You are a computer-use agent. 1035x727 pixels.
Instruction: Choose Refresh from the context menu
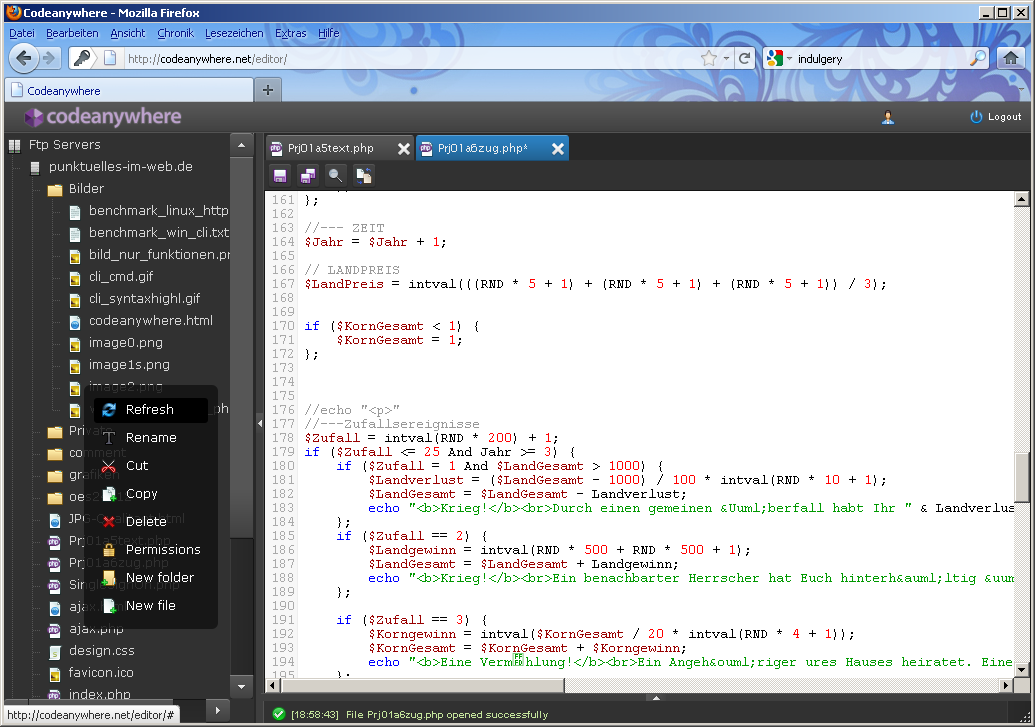pos(150,410)
